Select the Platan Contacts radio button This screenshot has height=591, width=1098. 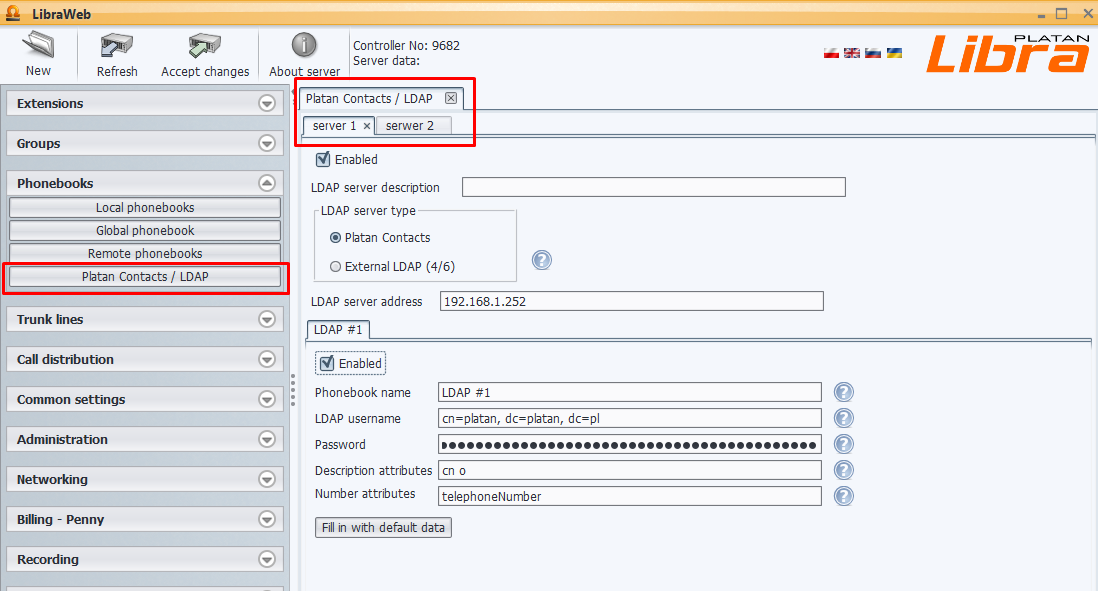[x=335, y=238]
